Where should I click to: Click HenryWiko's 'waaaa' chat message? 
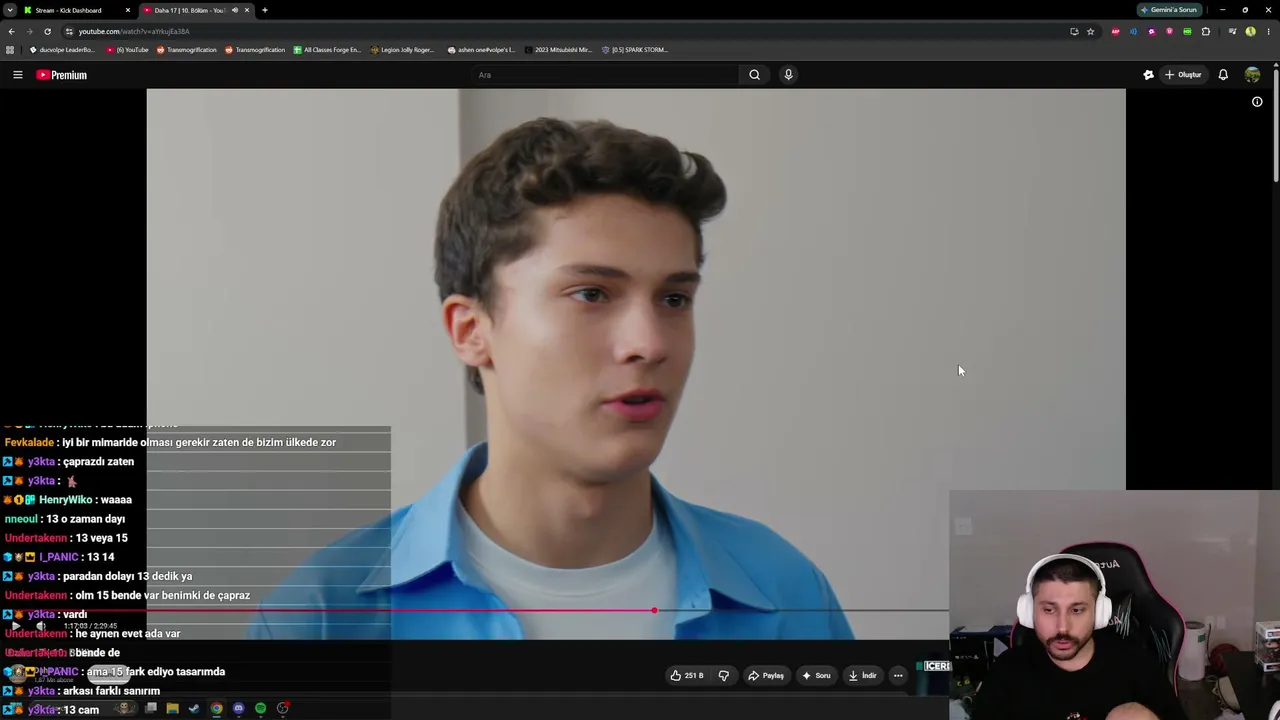[116, 500]
